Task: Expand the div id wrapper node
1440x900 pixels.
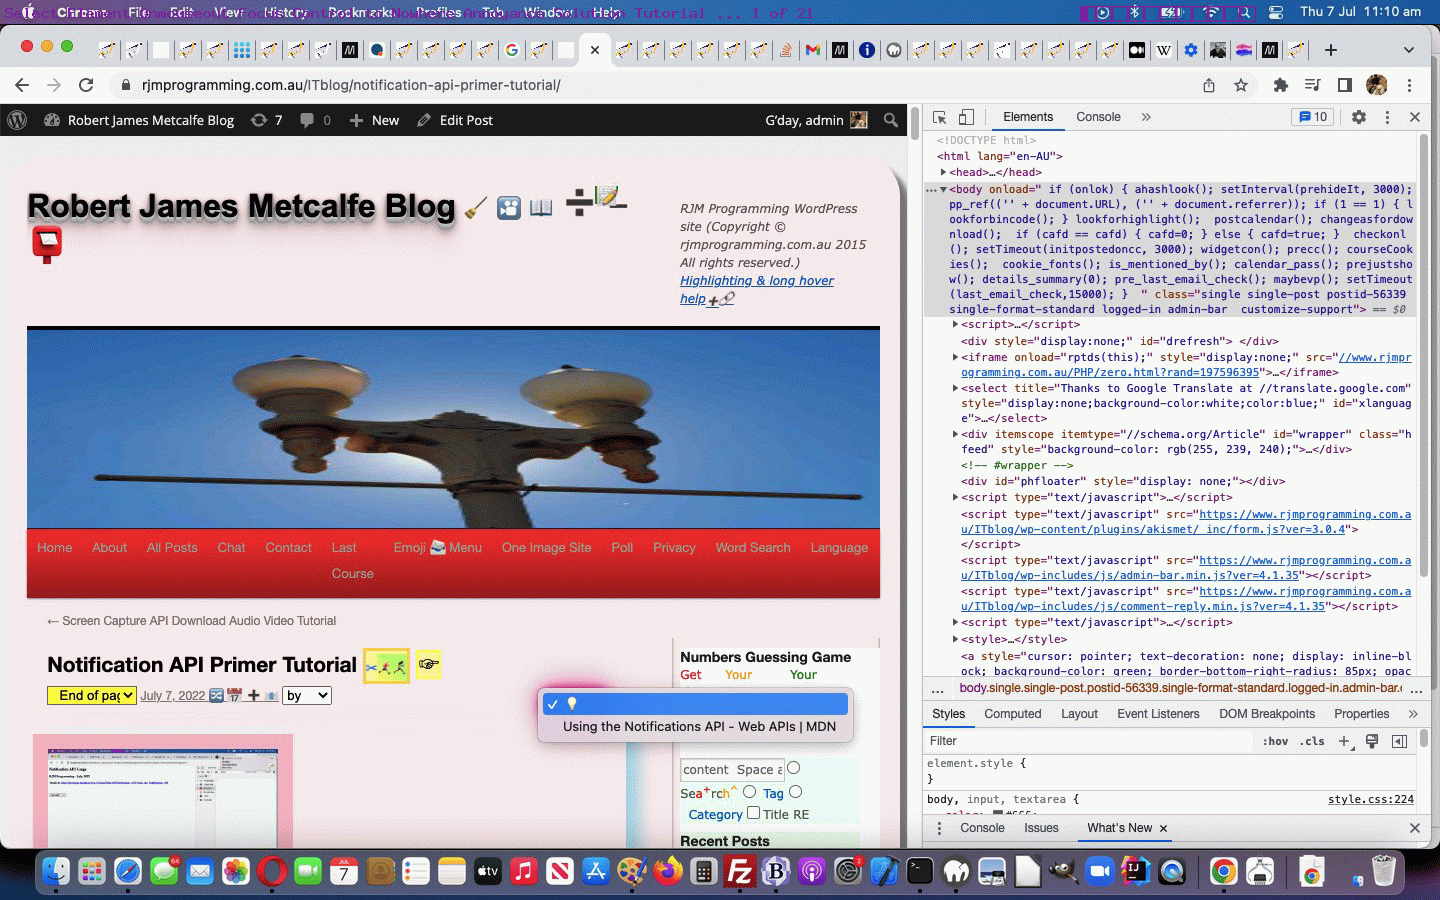Action: click(x=955, y=434)
